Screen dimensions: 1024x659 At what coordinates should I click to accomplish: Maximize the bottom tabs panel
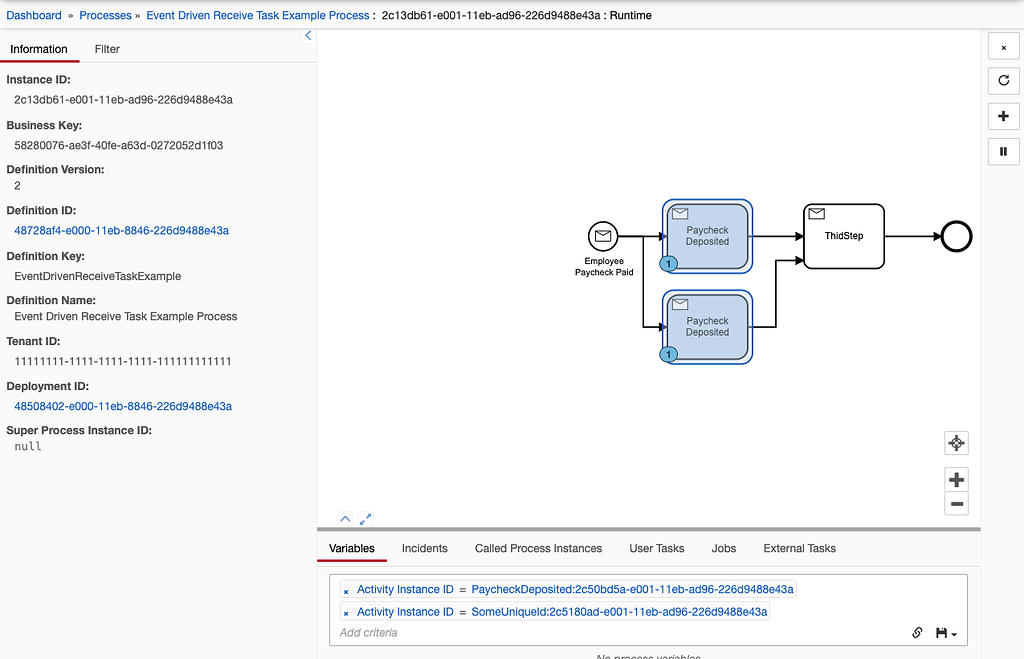click(x=366, y=519)
